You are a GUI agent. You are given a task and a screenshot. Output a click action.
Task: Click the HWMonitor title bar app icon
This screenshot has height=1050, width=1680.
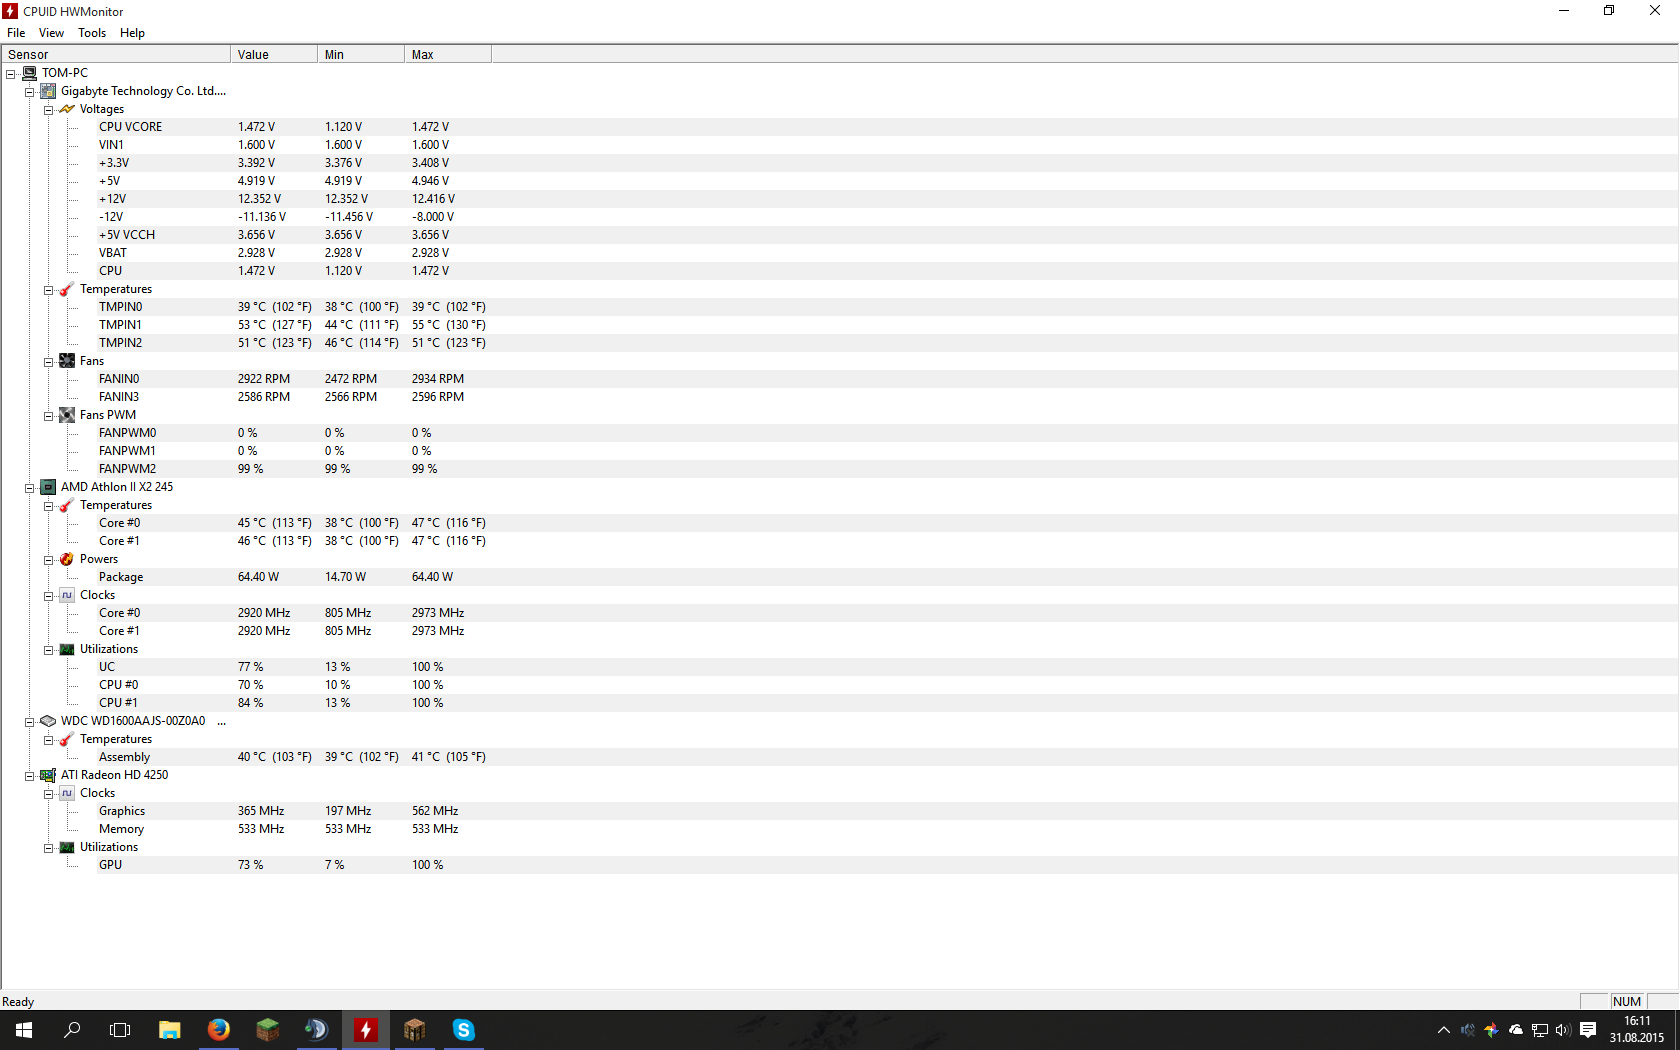[x=10, y=11]
